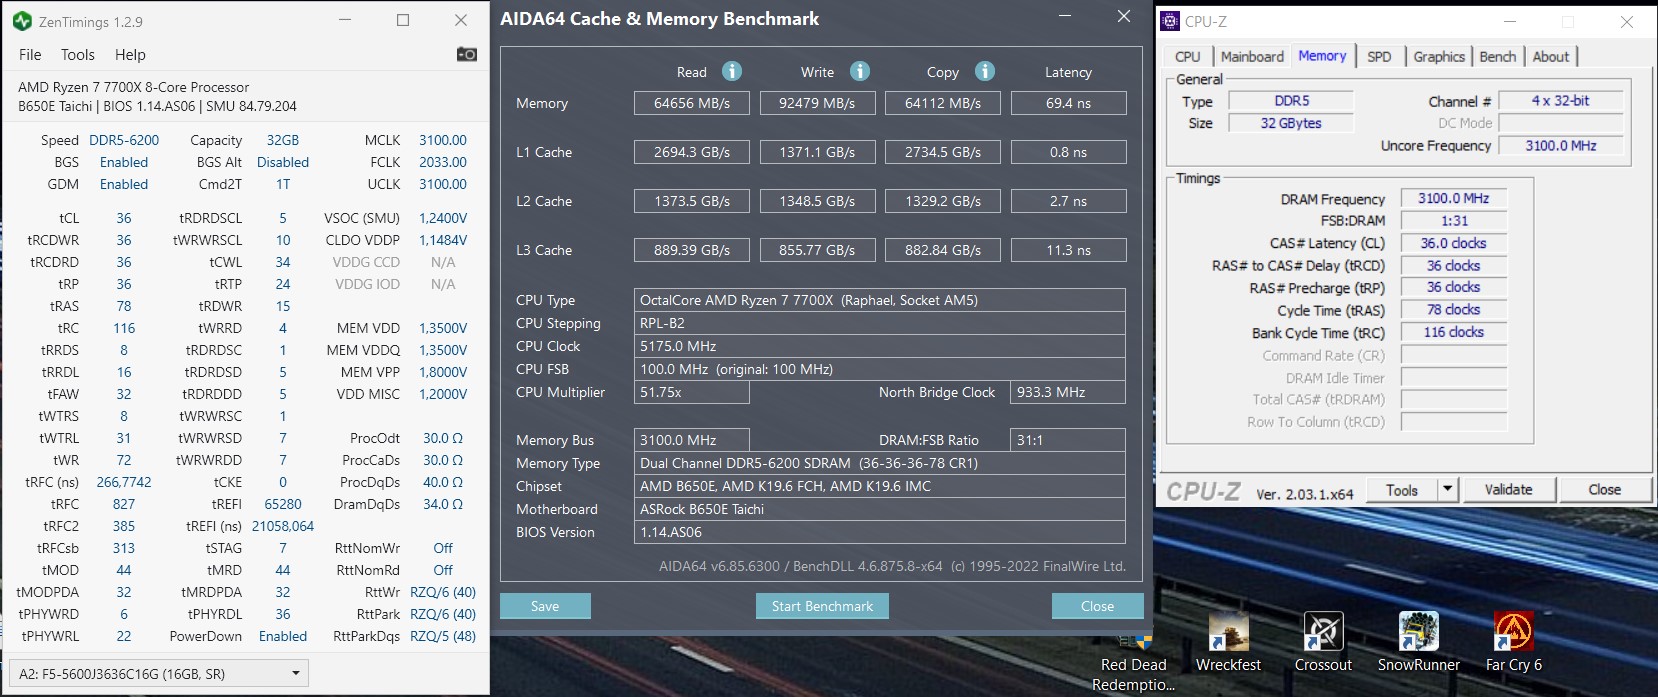Click the Memory Read value 64656 MB/s
This screenshot has height=697, width=1658.
click(x=692, y=103)
